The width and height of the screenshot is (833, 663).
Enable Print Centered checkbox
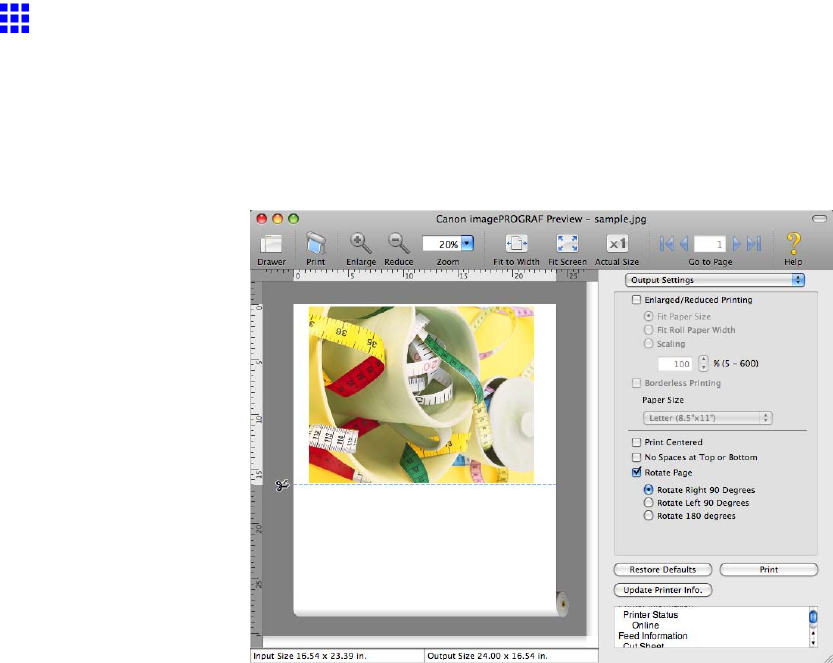point(636,442)
